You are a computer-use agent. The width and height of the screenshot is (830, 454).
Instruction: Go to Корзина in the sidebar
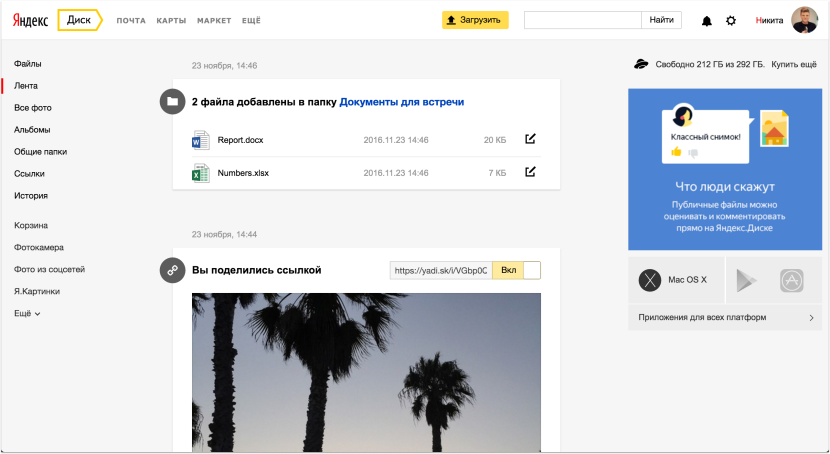tap(31, 225)
